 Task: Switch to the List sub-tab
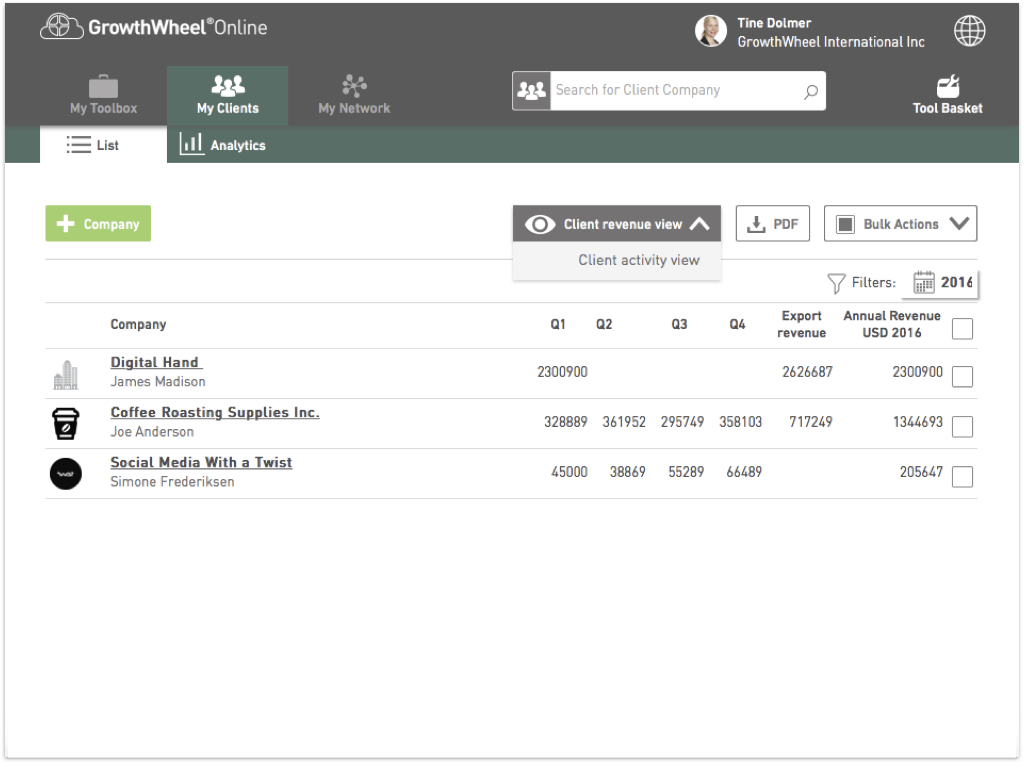[103, 145]
